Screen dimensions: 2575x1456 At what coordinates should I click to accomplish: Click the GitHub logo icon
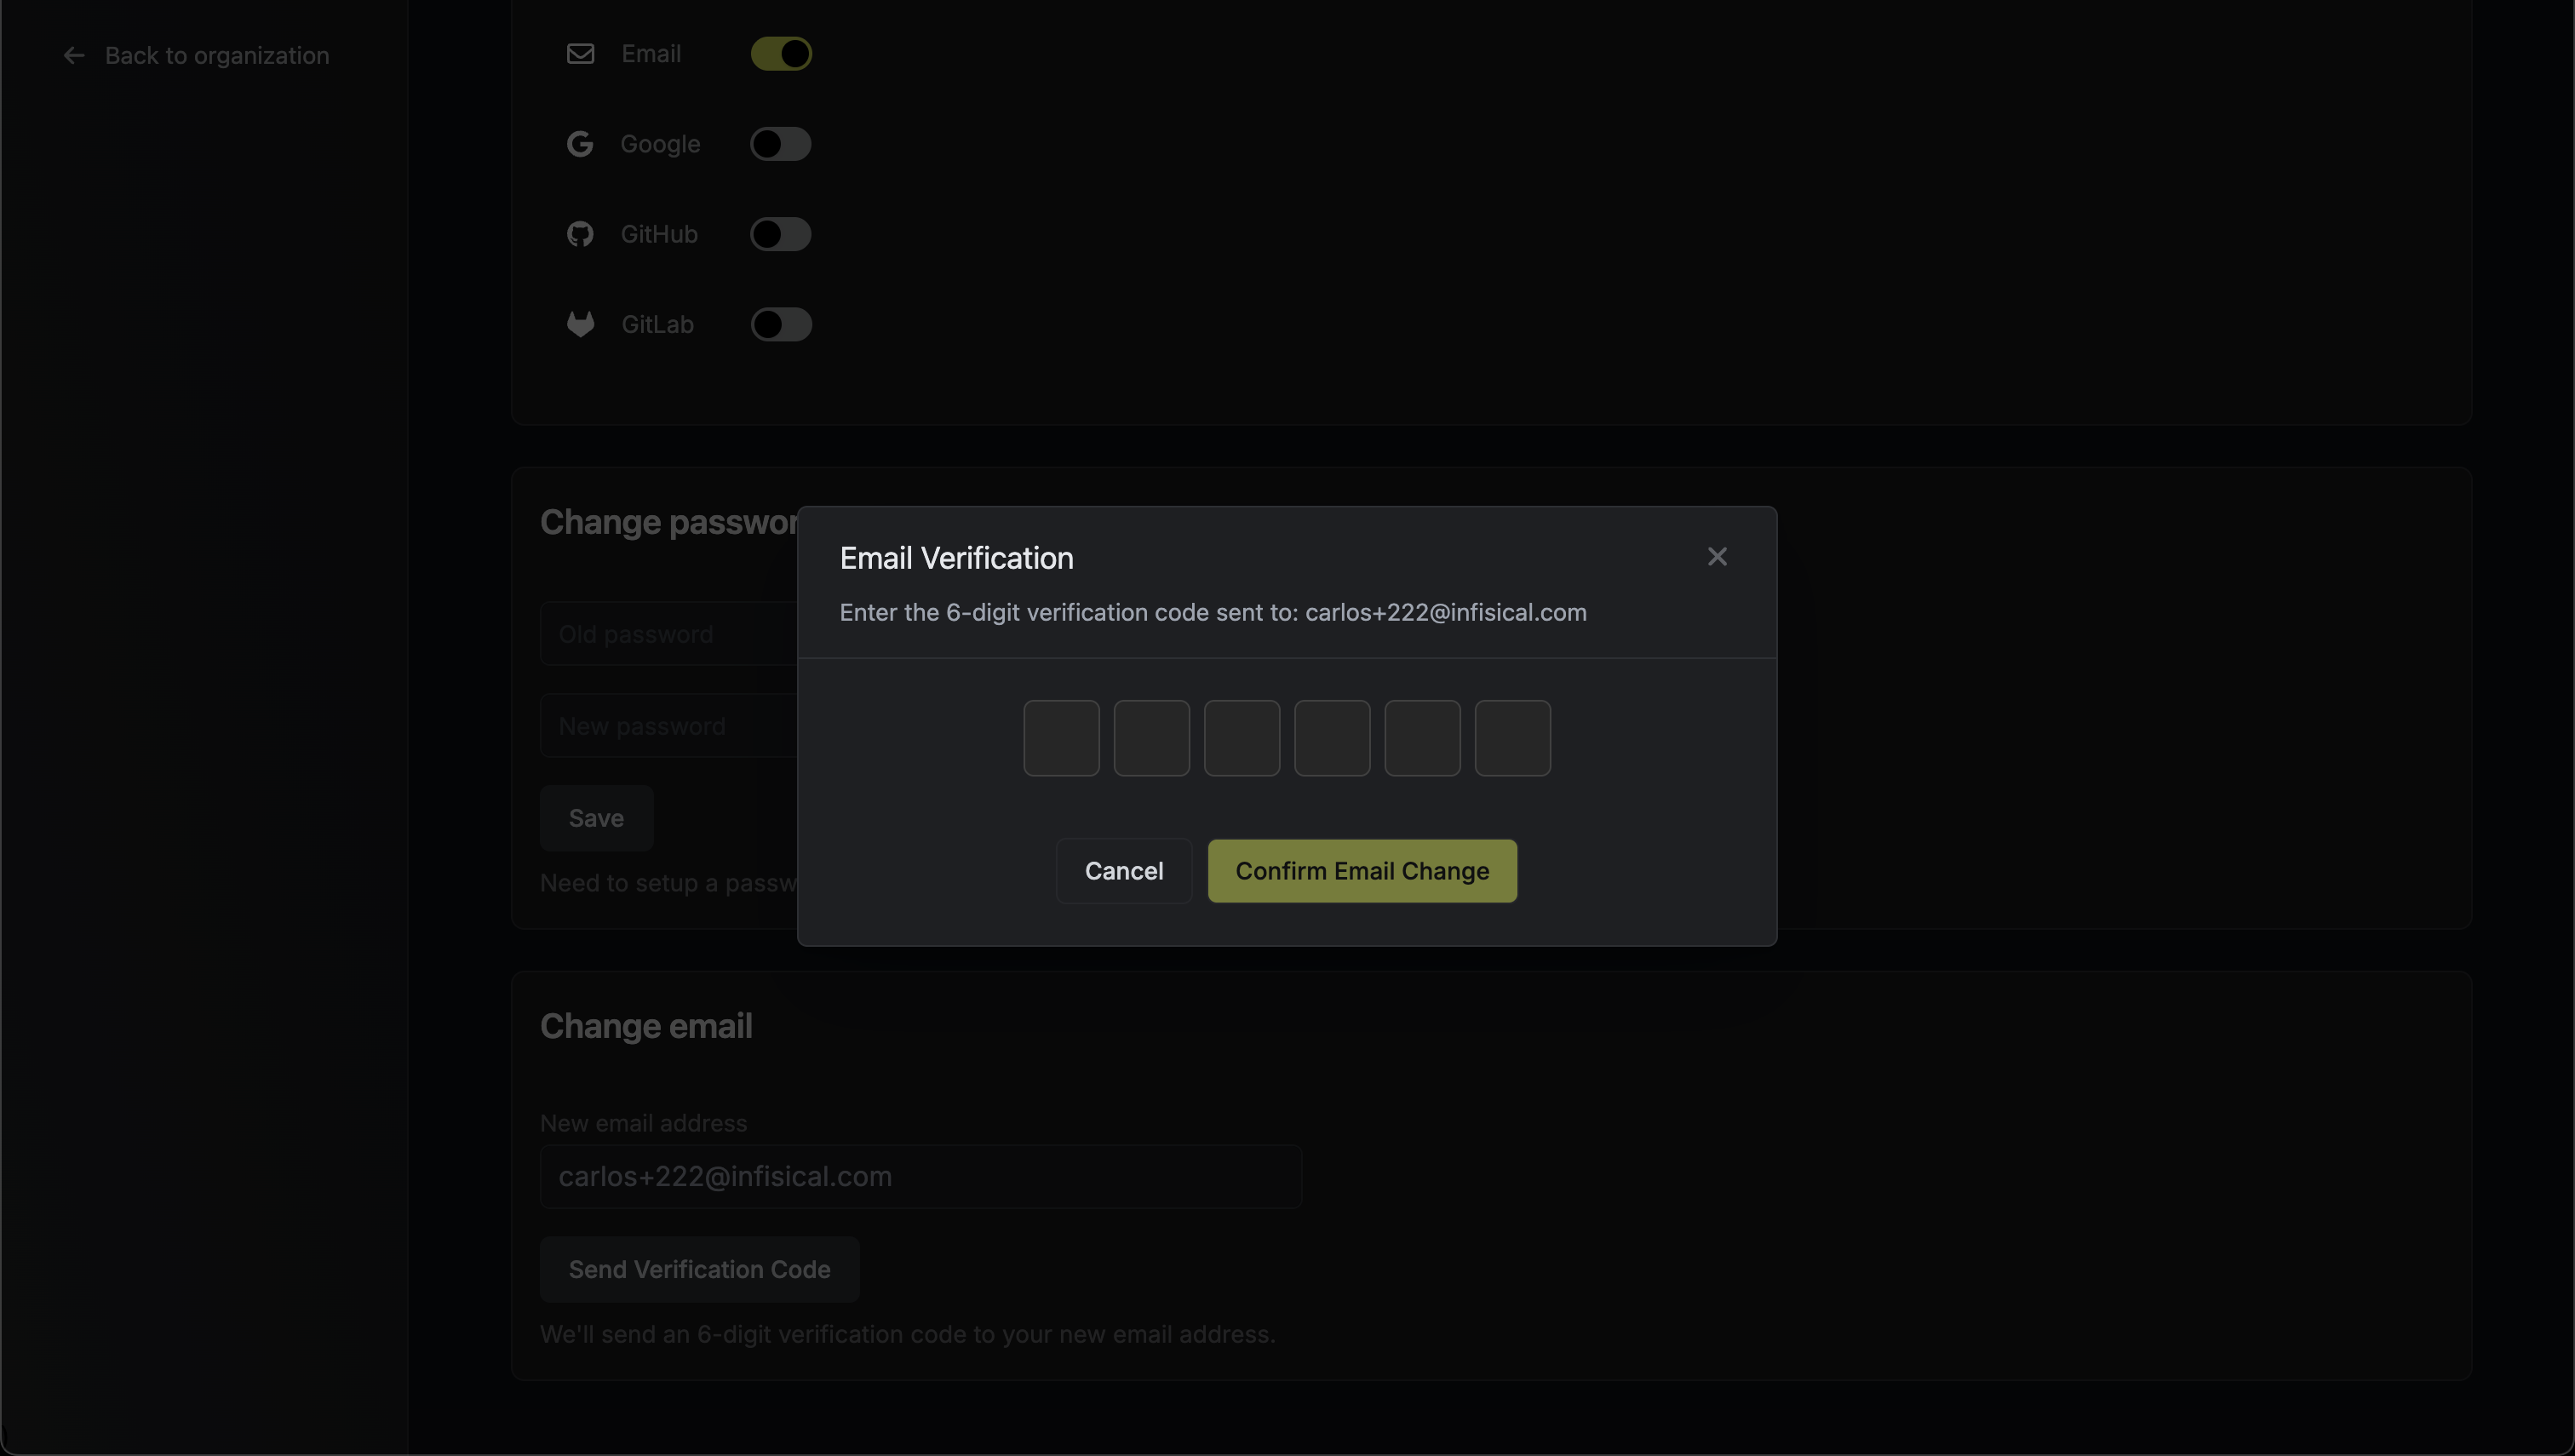[x=580, y=234]
